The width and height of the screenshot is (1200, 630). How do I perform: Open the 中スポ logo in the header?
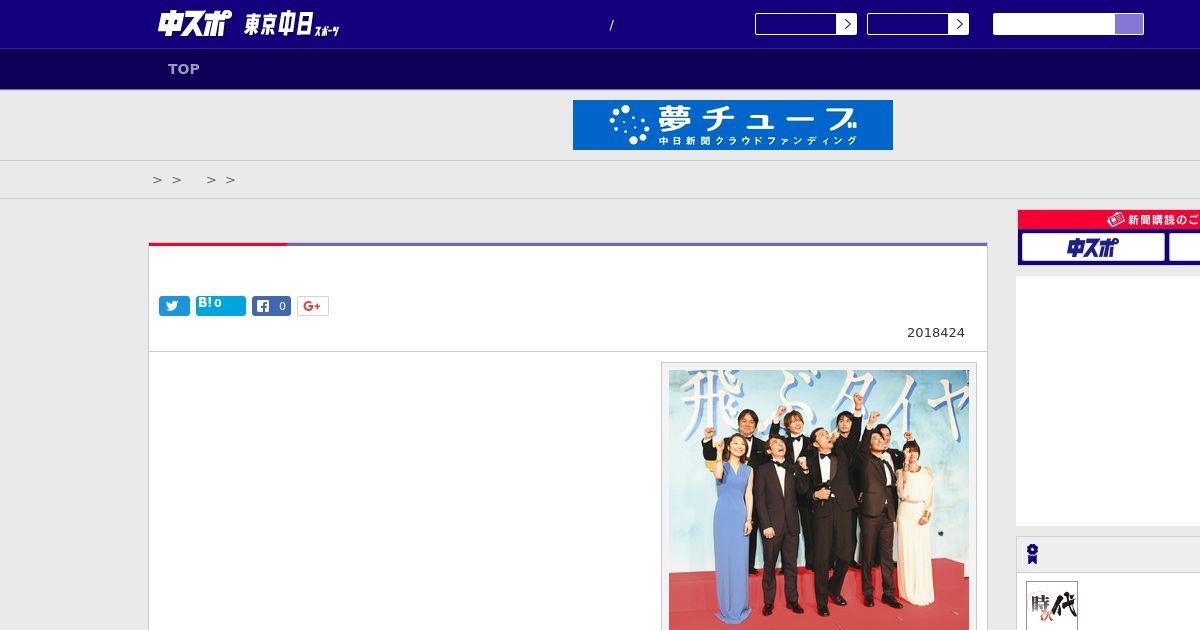[194, 23]
